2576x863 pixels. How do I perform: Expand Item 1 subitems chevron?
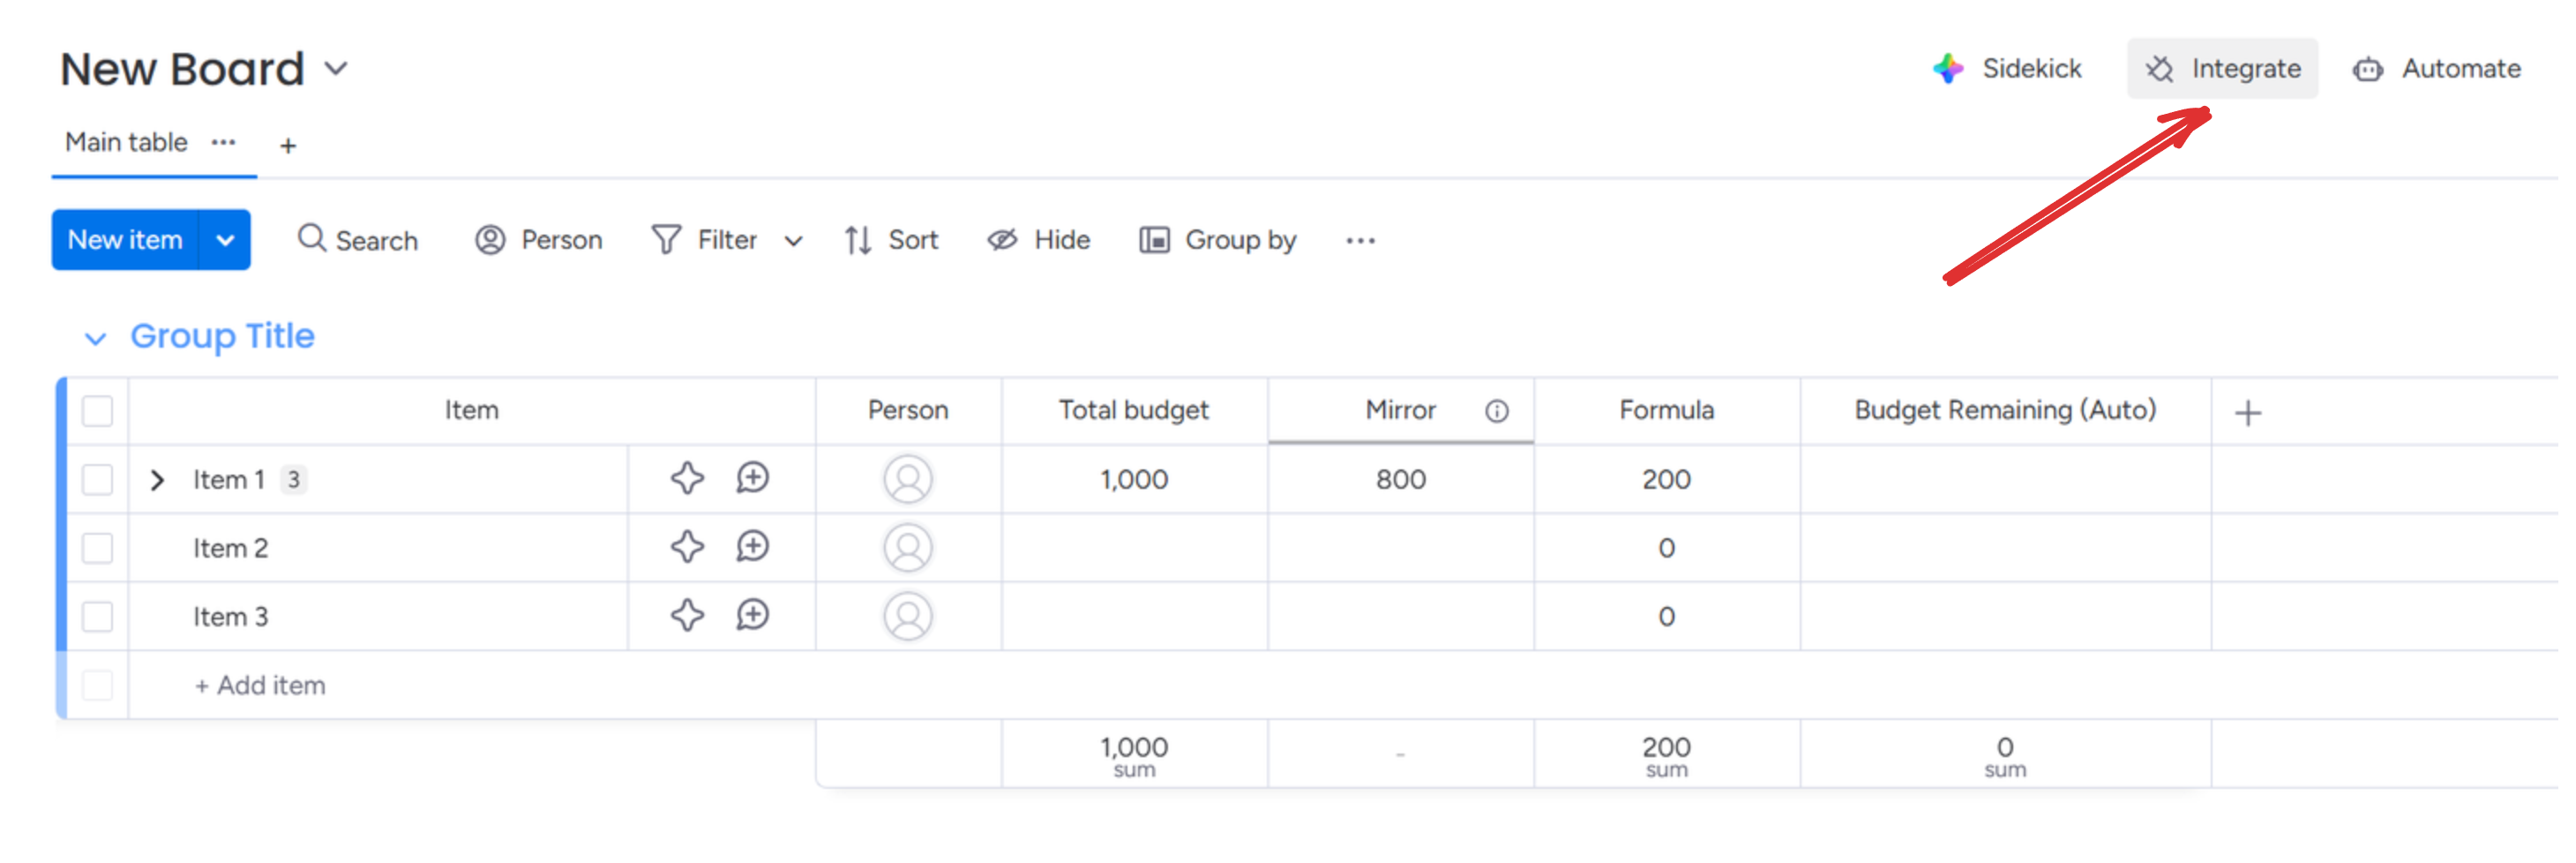[157, 480]
